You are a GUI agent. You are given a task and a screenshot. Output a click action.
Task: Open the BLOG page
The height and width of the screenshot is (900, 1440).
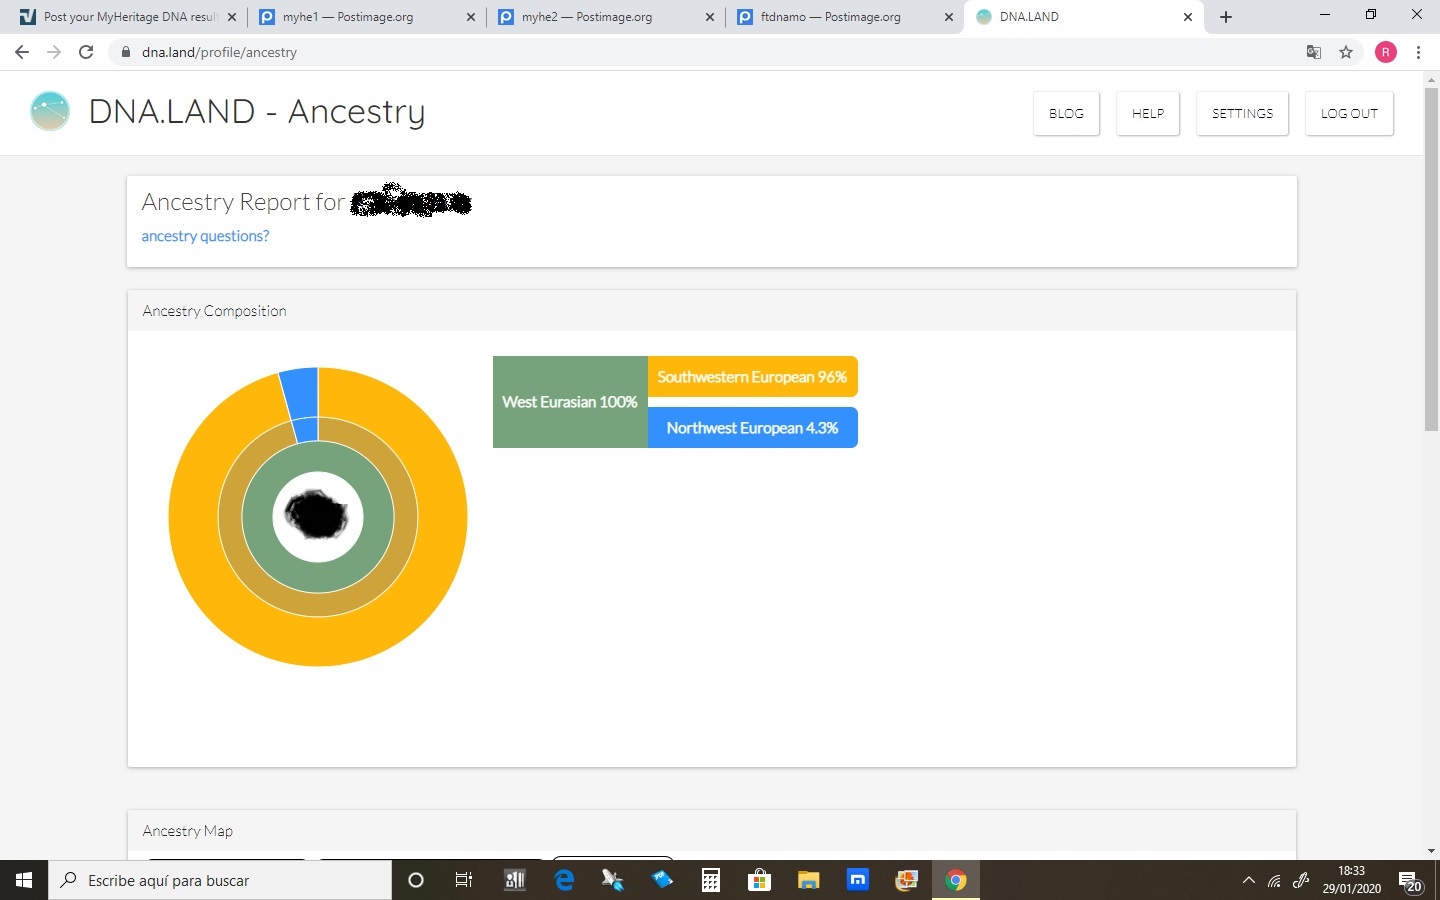pyautogui.click(x=1066, y=113)
